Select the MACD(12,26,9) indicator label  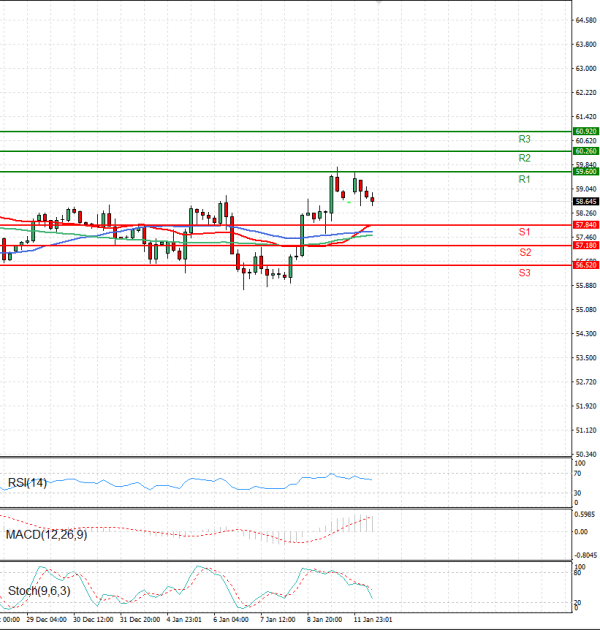tap(47, 535)
